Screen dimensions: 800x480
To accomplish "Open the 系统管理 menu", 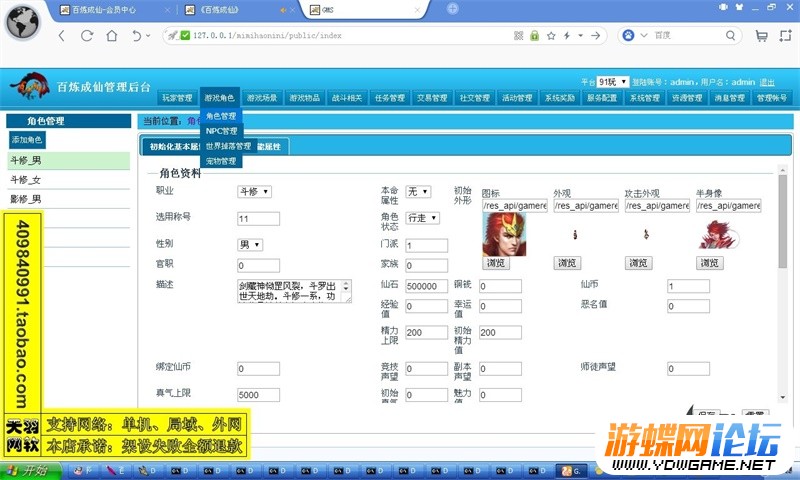I will [x=645, y=98].
